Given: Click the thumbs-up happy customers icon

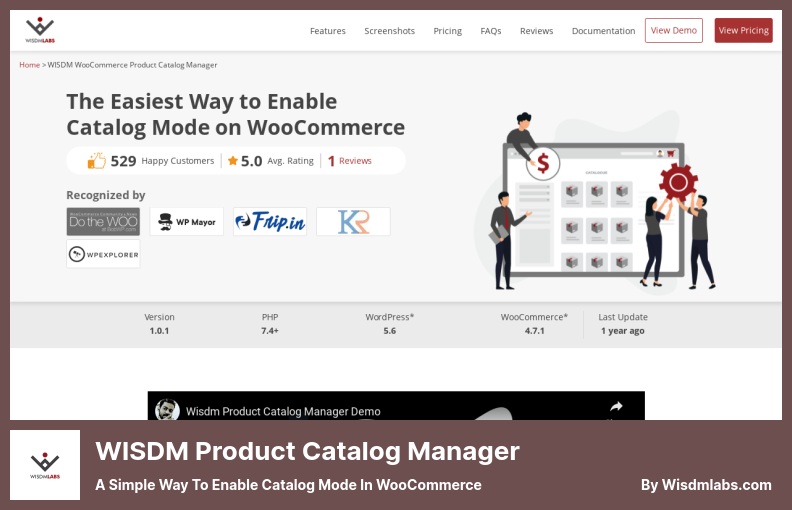Looking at the screenshot, I should pyautogui.click(x=96, y=161).
